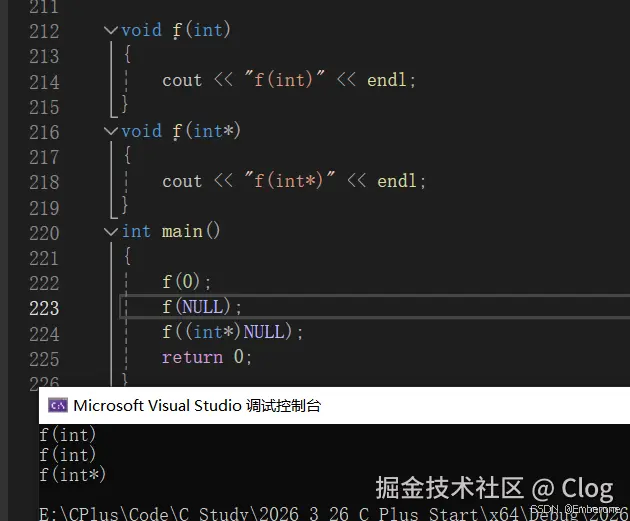Click line number 212 in the gutter
This screenshot has width=630, height=521.
(x=44, y=31)
